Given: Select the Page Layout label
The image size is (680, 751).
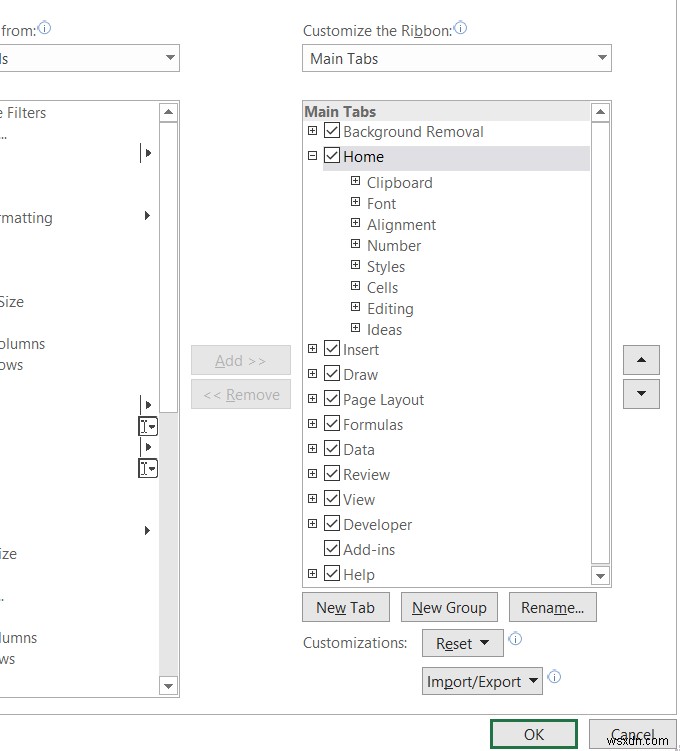Looking at the screenshot, I should pyautogui.click(x=384, y=400).
